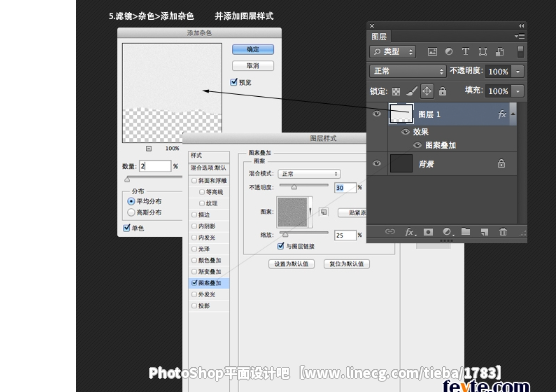Viewport: 557px width, 392px height.
Task: Click new preset icon beside pattern swatch
Action: (324, 212)
